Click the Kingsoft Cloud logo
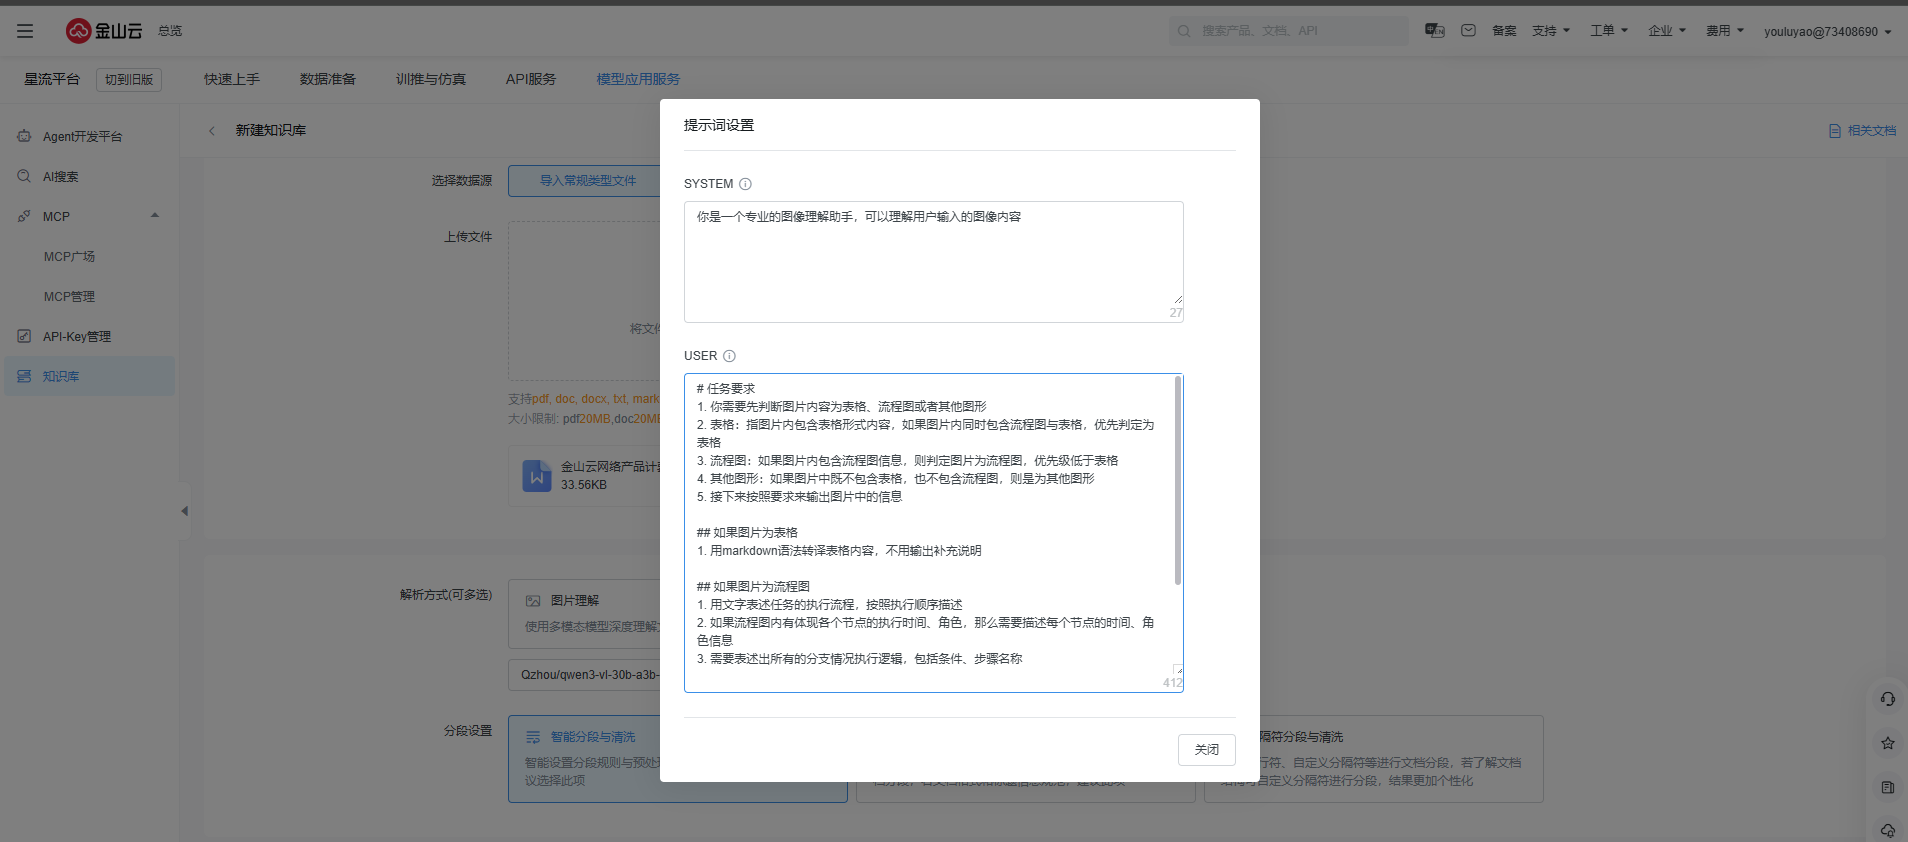1908x842 pixels. click(104, 31)
